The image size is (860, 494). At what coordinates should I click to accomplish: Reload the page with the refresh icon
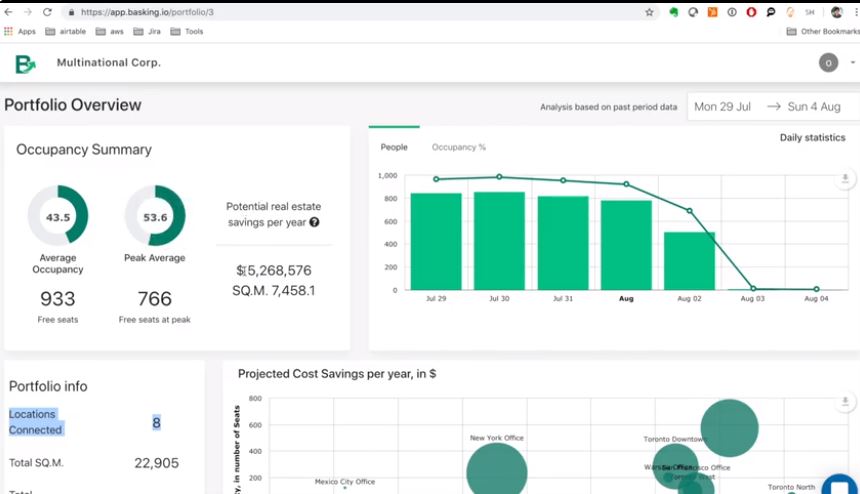click(47, 12)
